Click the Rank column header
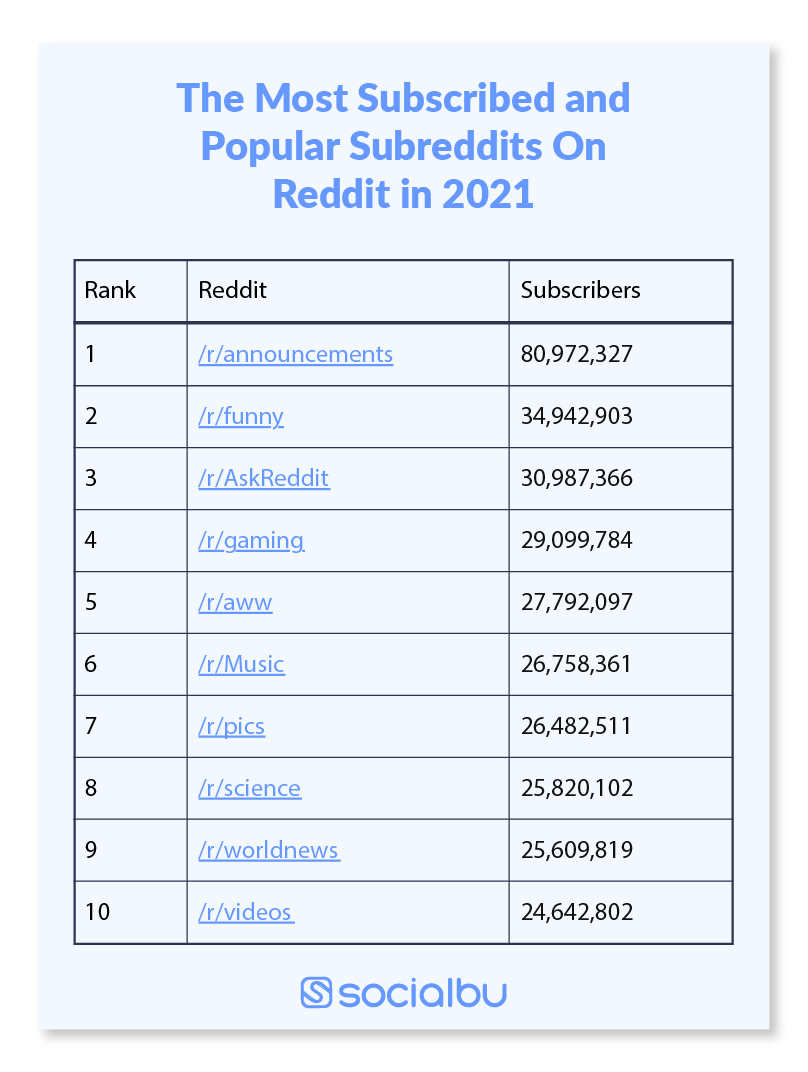This screenshot has height=1072, width=808. pyautogui.click(x=110, y=290)
